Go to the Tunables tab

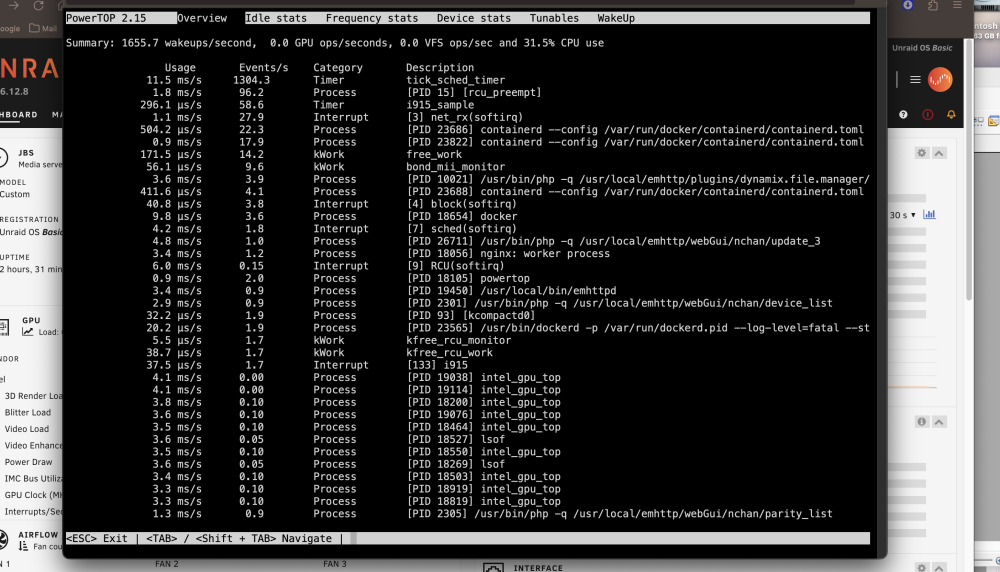[554, 18]
